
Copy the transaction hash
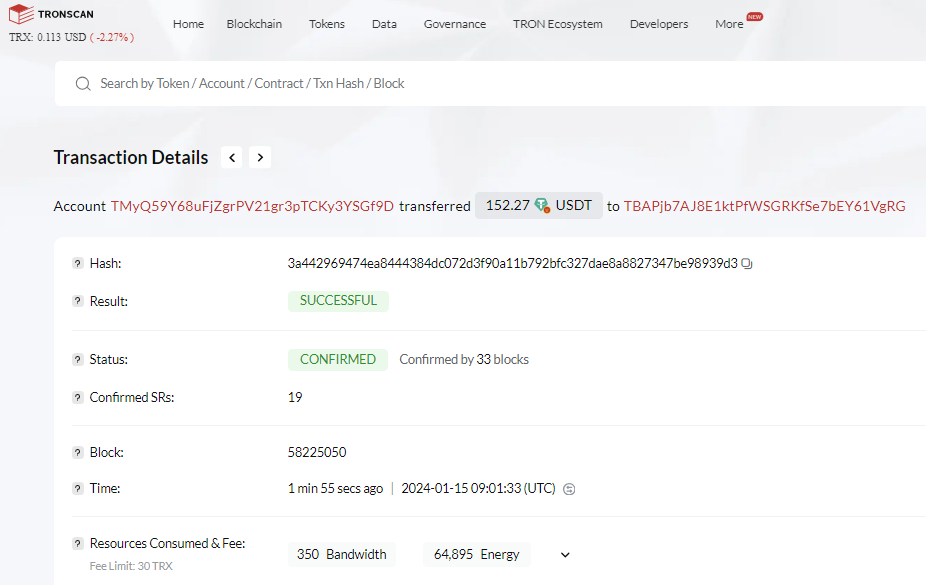[x=747, y=264]
